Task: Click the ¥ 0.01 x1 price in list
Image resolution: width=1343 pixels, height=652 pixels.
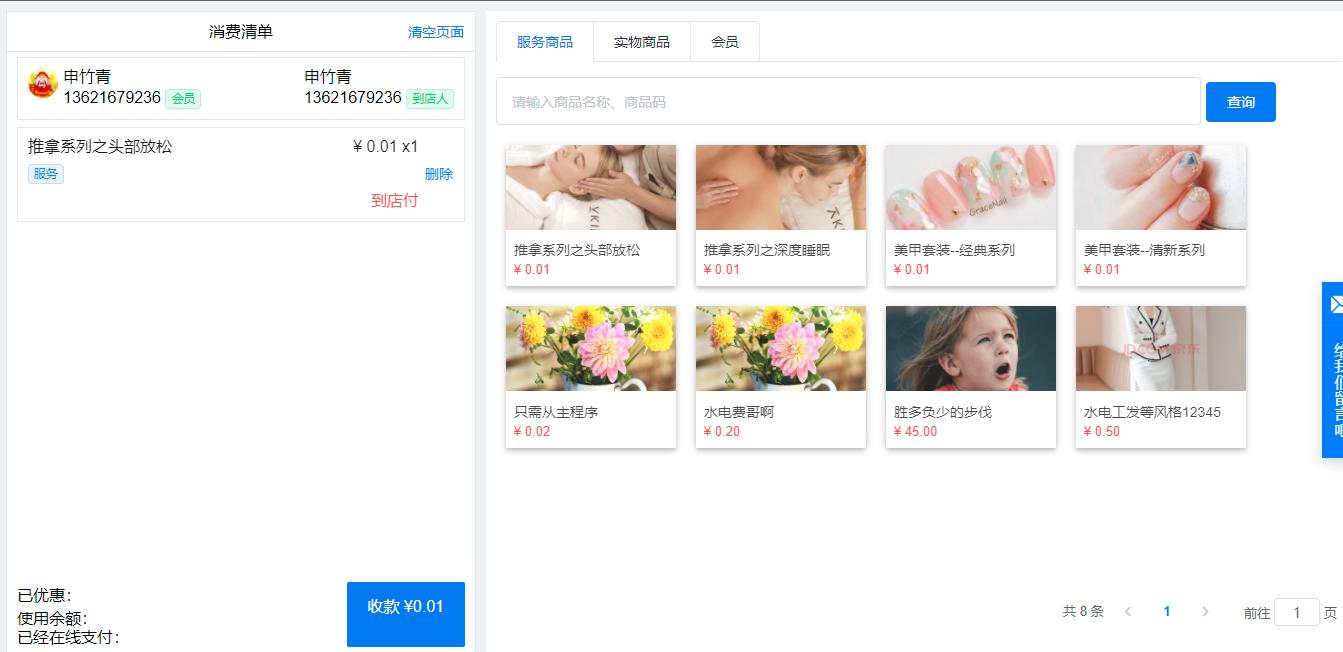Action: (386, 147)
